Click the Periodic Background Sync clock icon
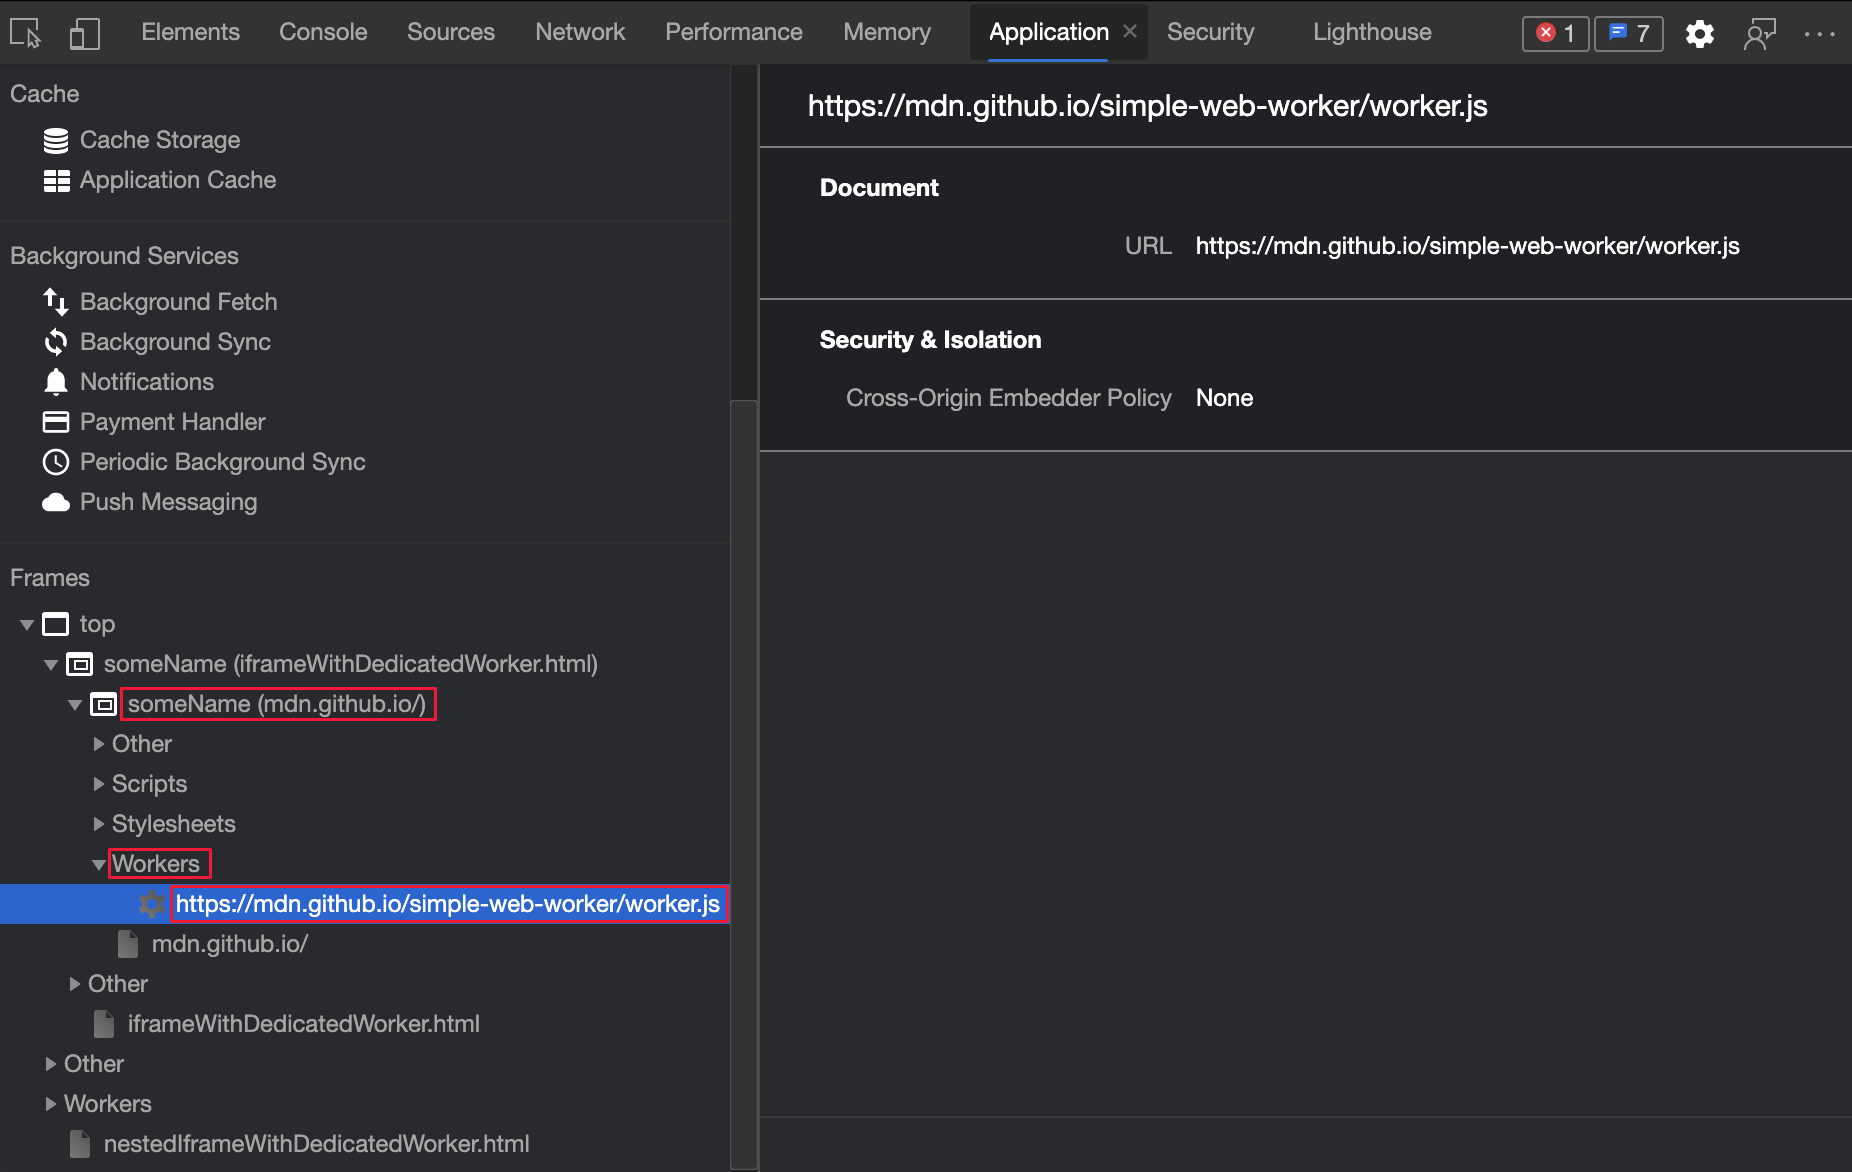 click(x=55, y=461)
